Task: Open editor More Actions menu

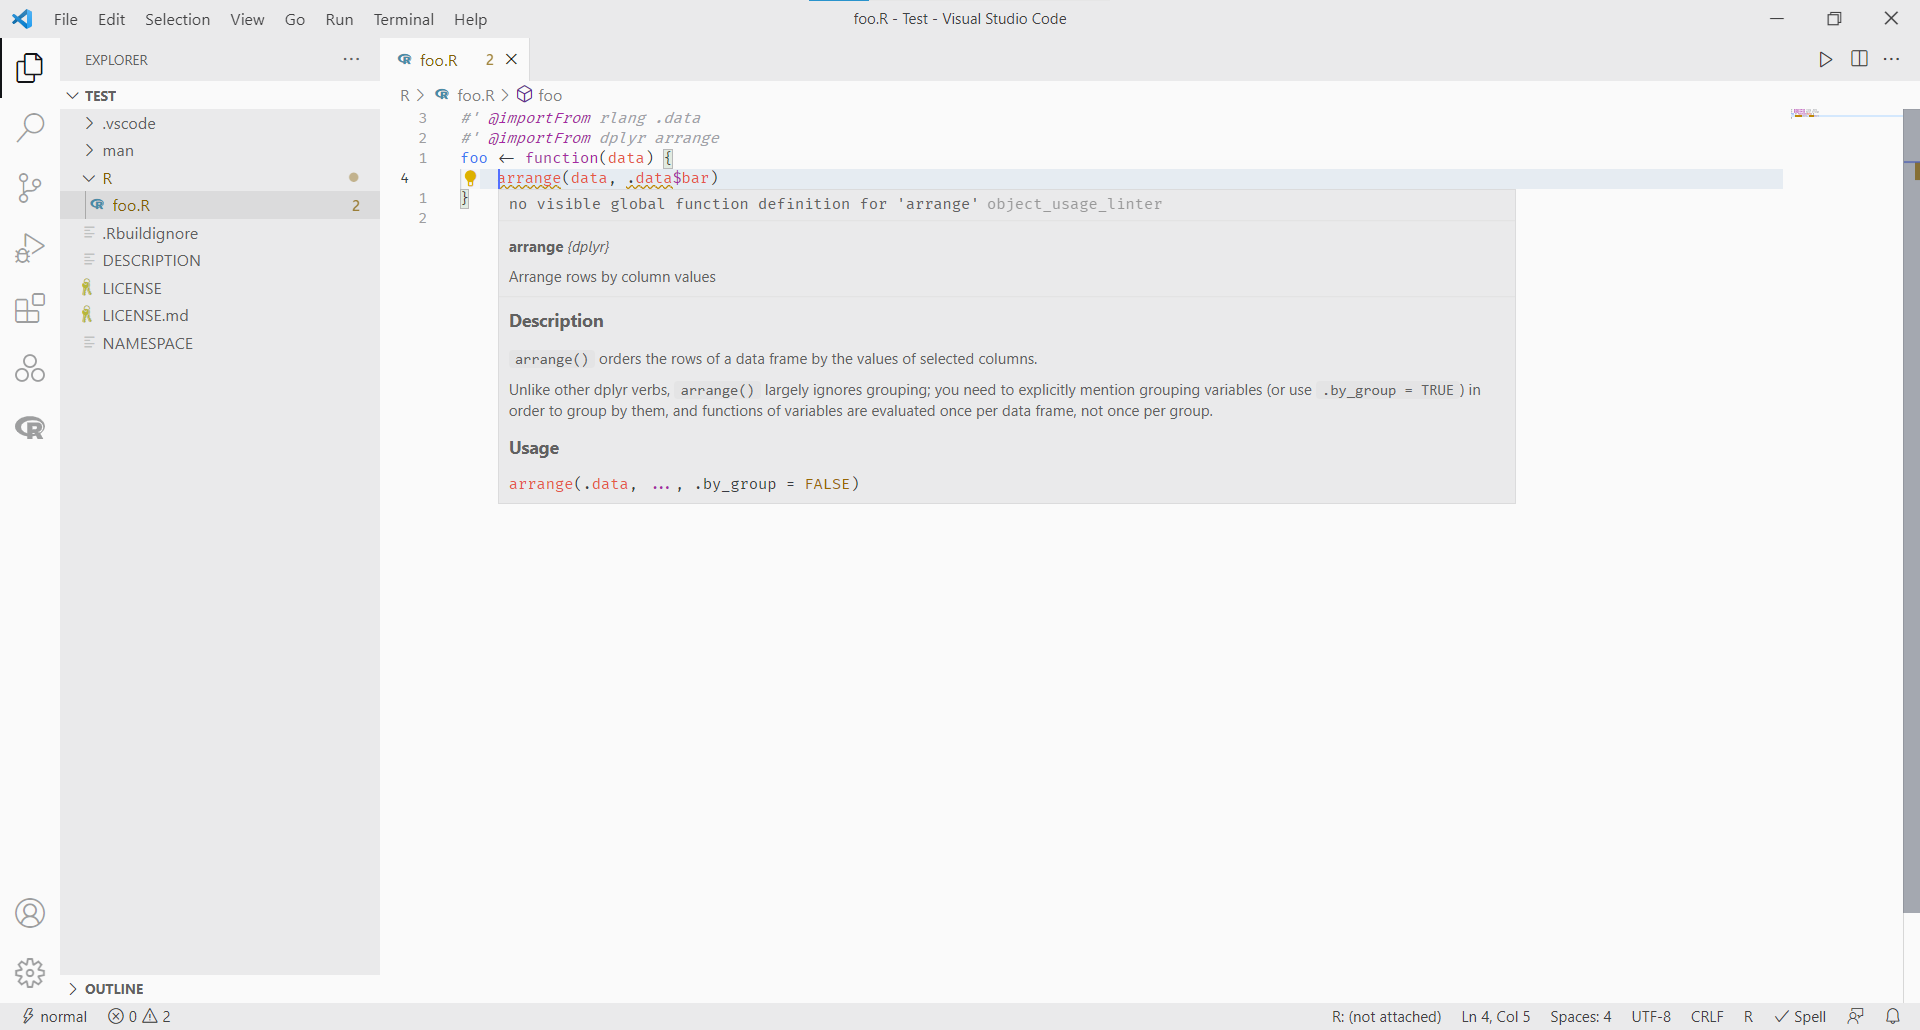Action: (1892, 59)
